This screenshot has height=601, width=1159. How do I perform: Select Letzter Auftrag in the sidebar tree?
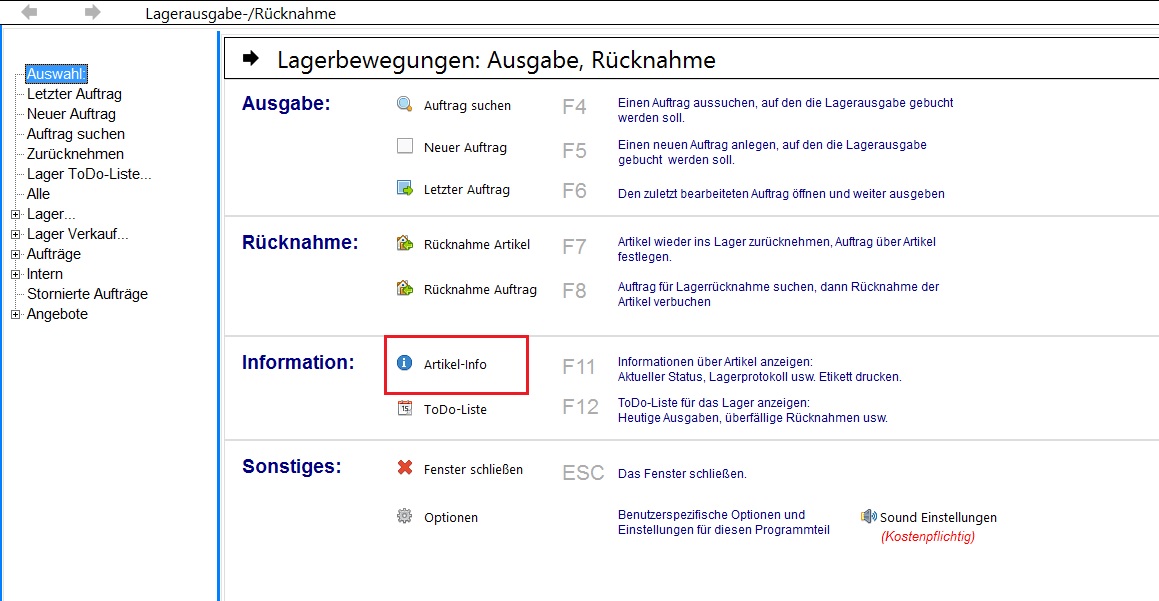[74, 94]
